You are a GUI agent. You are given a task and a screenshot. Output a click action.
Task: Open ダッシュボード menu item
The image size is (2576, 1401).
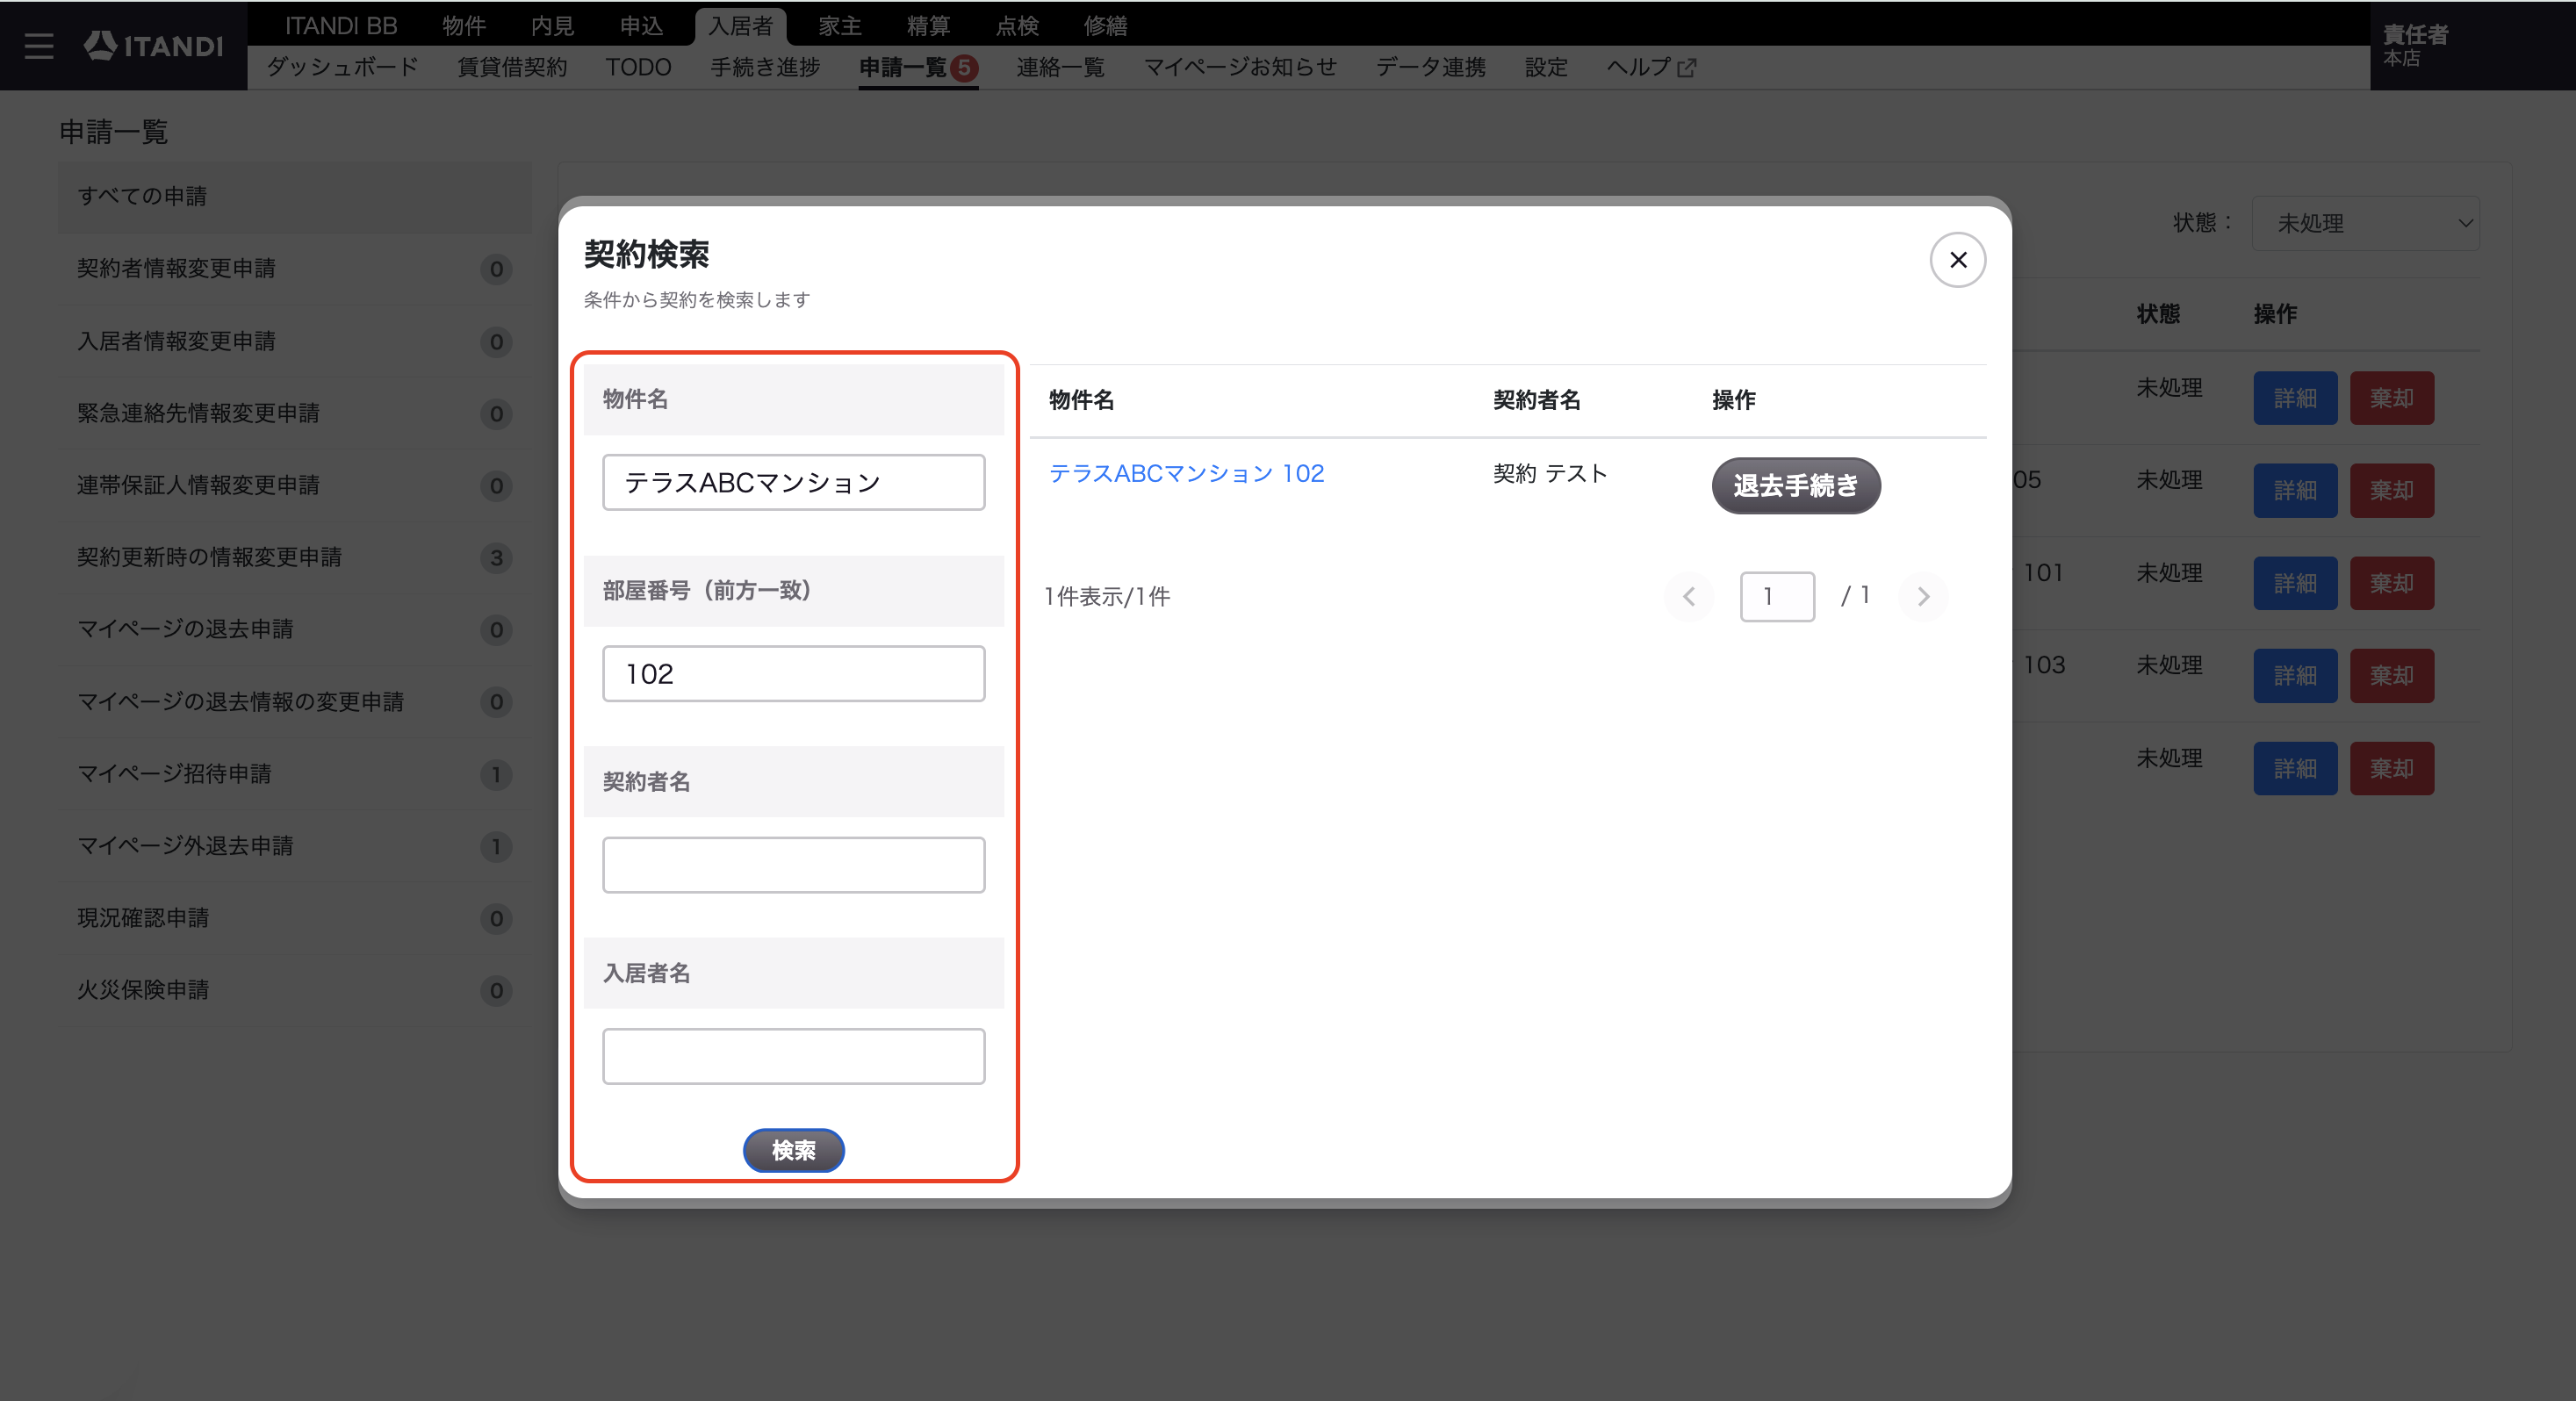click(x=342, y=67)
